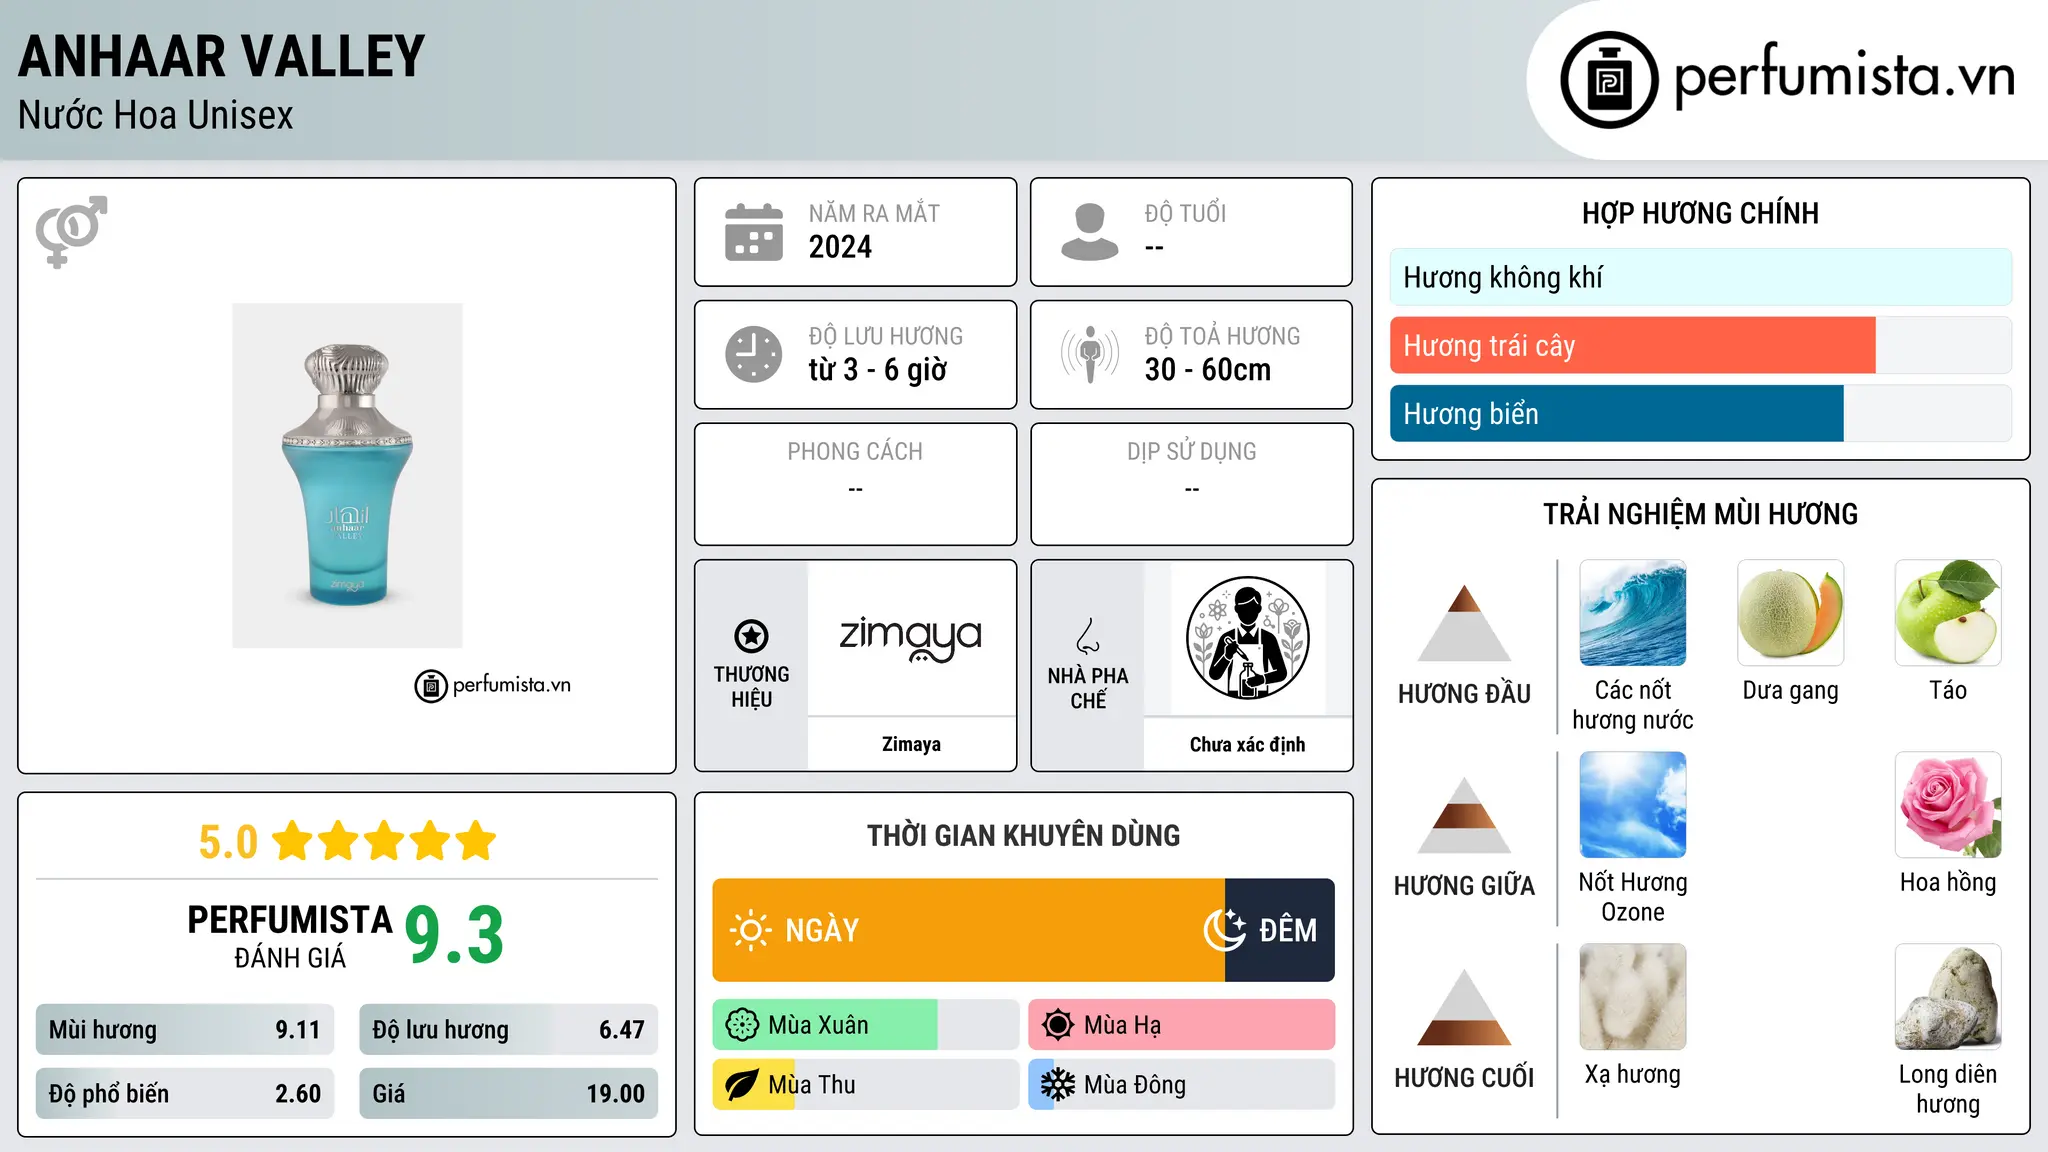
Task: Click the Mùa Xuân season bar
Action: click(x=866, y=1025)
